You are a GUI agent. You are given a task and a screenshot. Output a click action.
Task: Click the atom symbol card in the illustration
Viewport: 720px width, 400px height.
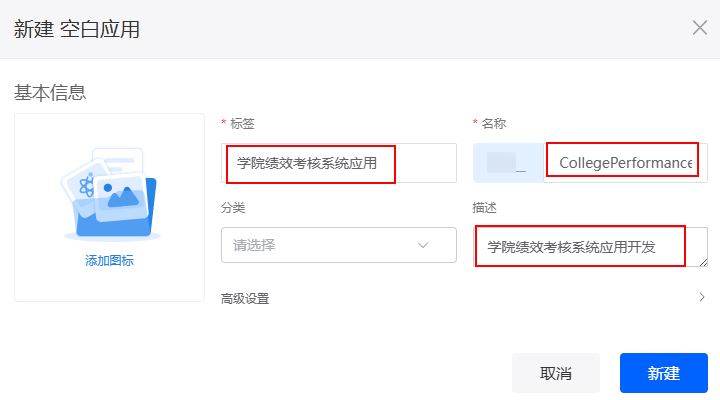pyautogui.click(x=86, y=186)
